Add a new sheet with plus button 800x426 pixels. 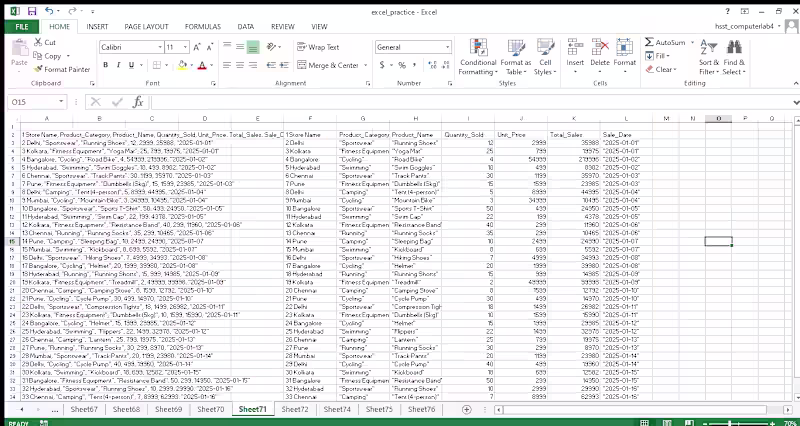pyautogui.click(x=466, y=409)
